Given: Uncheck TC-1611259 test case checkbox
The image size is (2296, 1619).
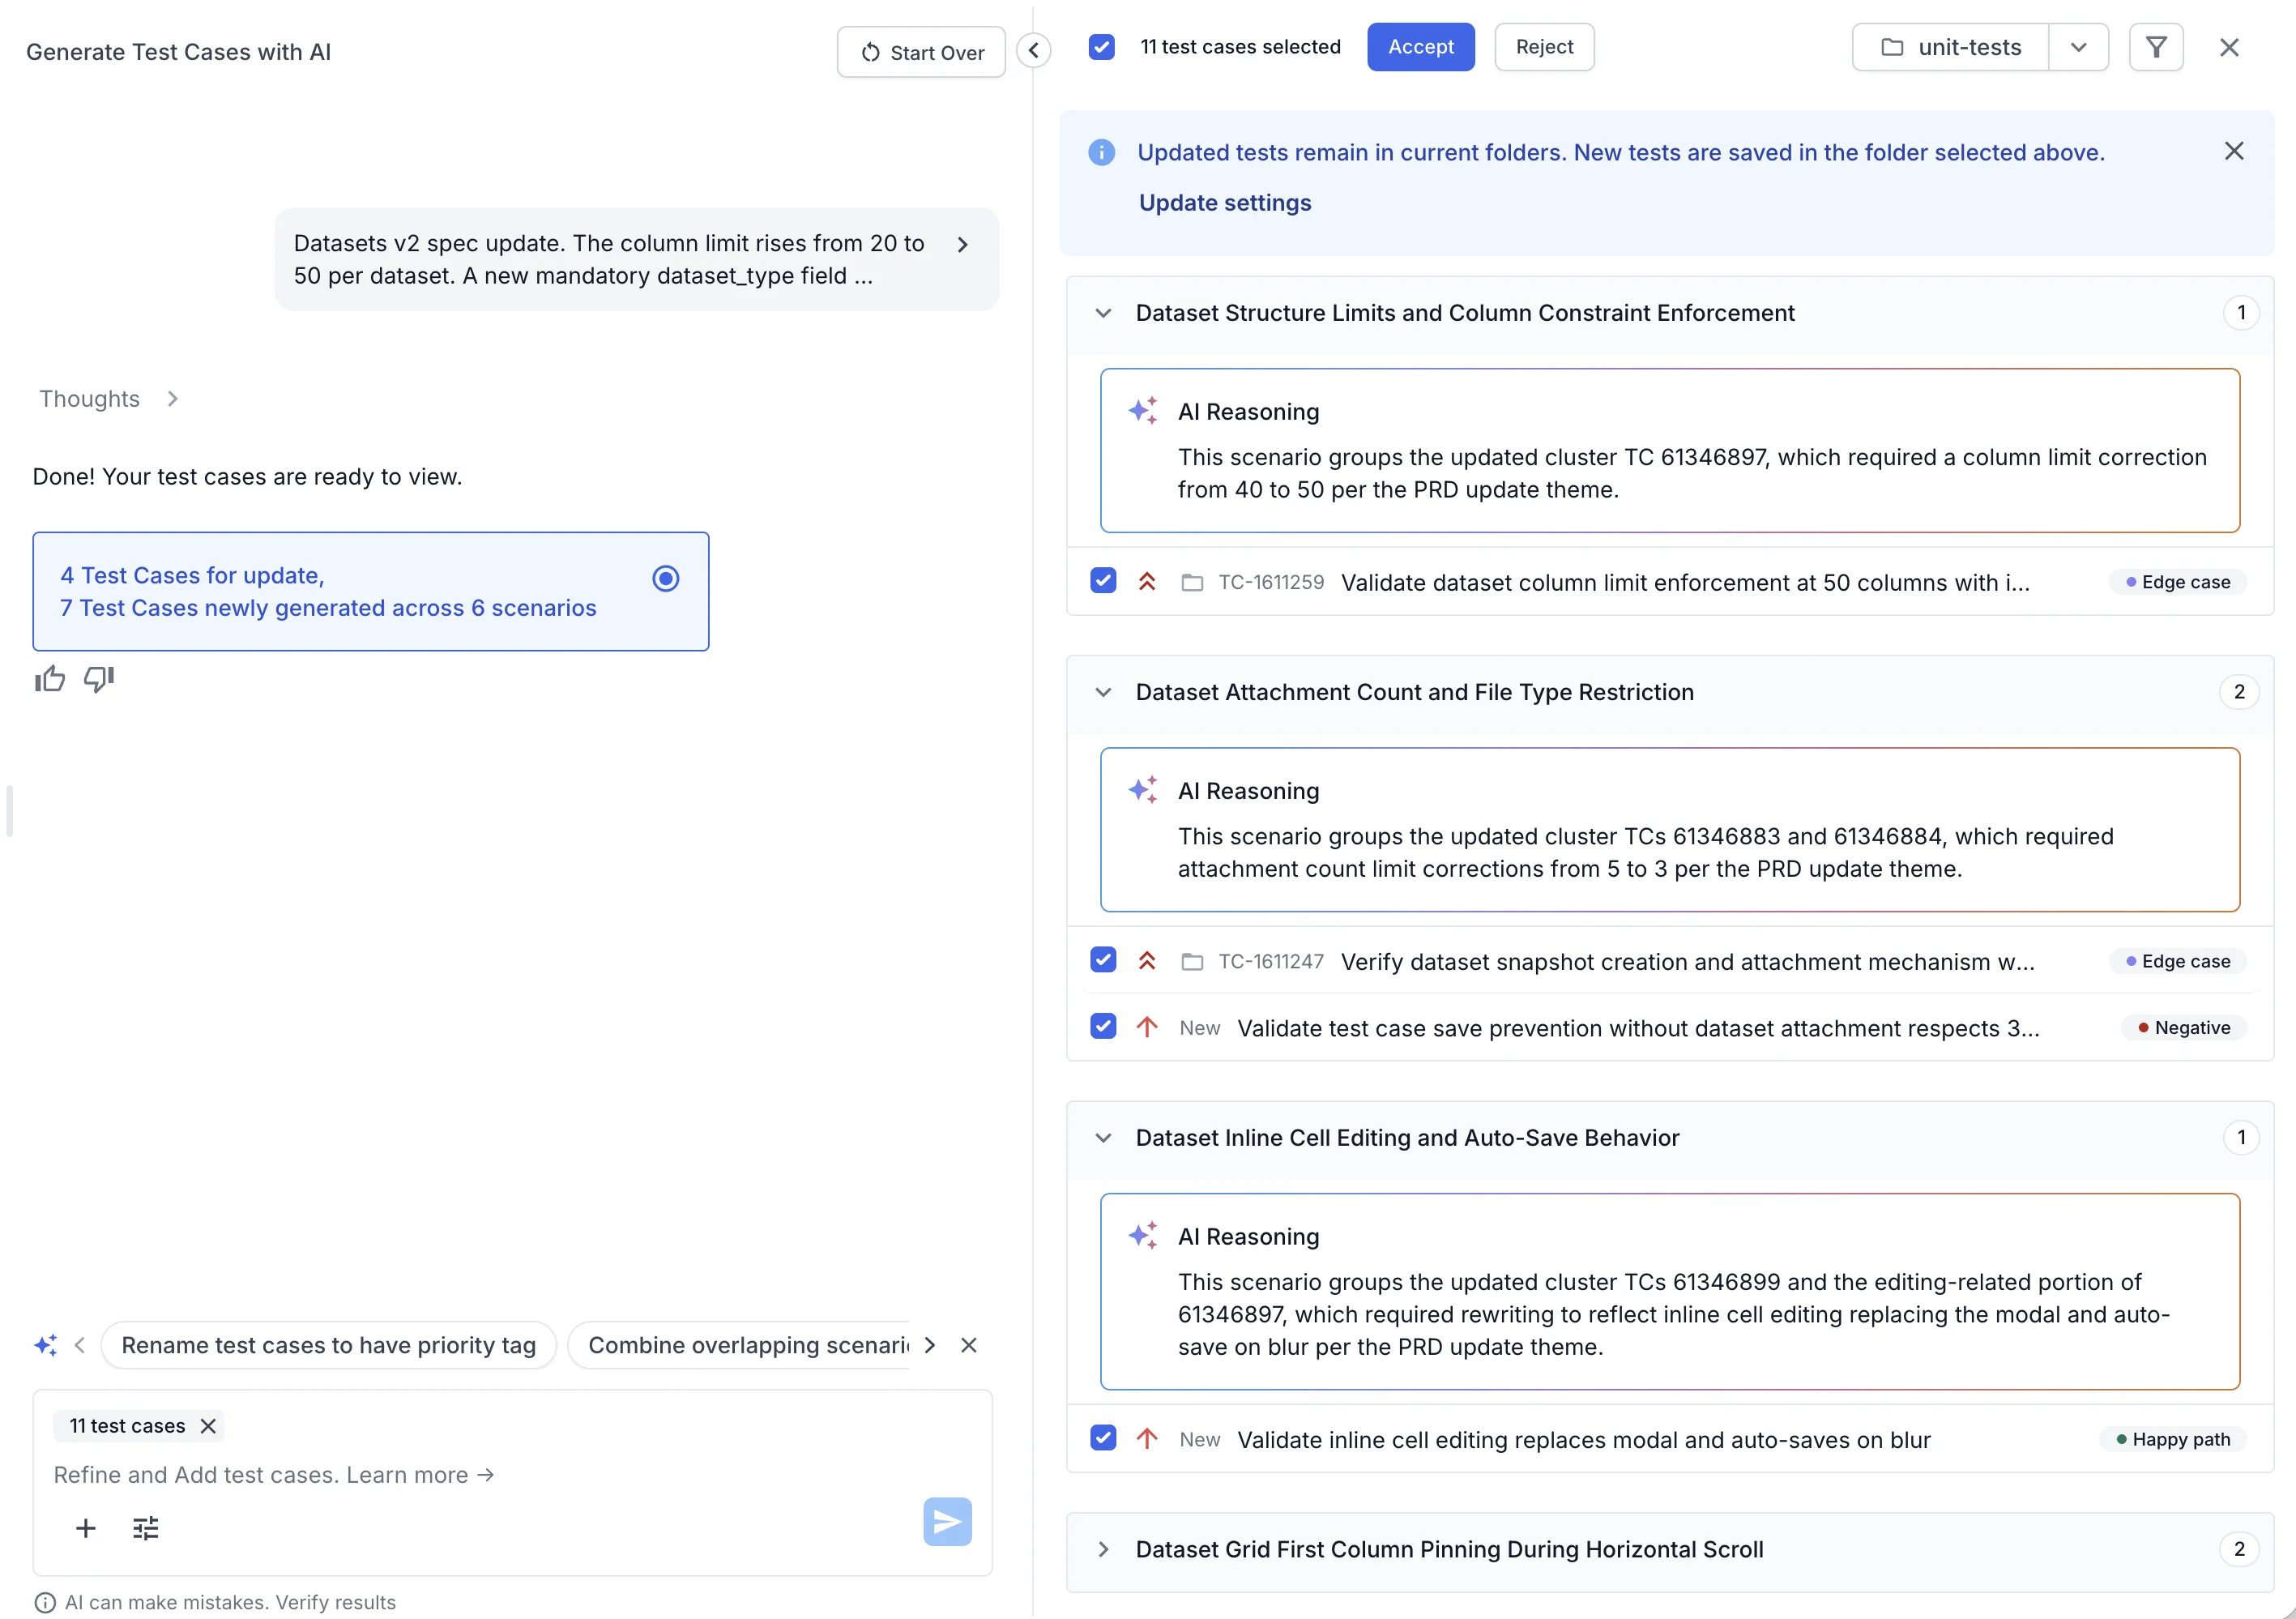Looking at the screenshot, I should [x=1103, y=581].
